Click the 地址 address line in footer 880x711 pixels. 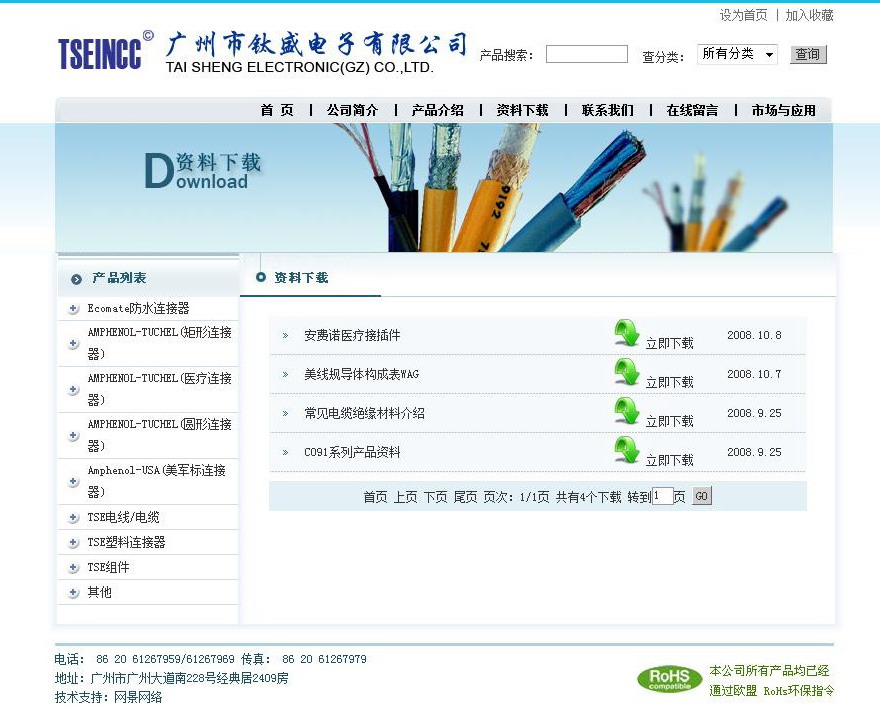pyautogui.click(x=172, y=678)
